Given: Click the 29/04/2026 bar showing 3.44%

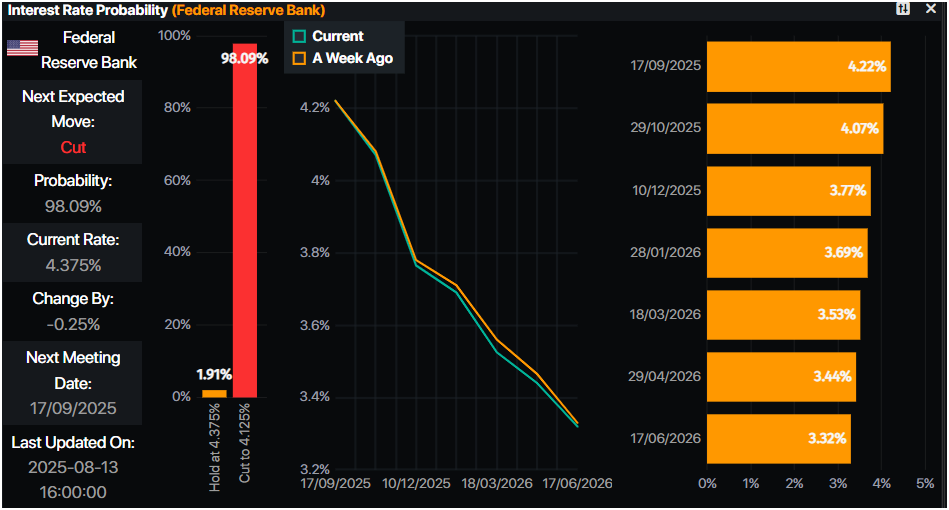Looking at the screenshot, I should (x=781, y=377).
